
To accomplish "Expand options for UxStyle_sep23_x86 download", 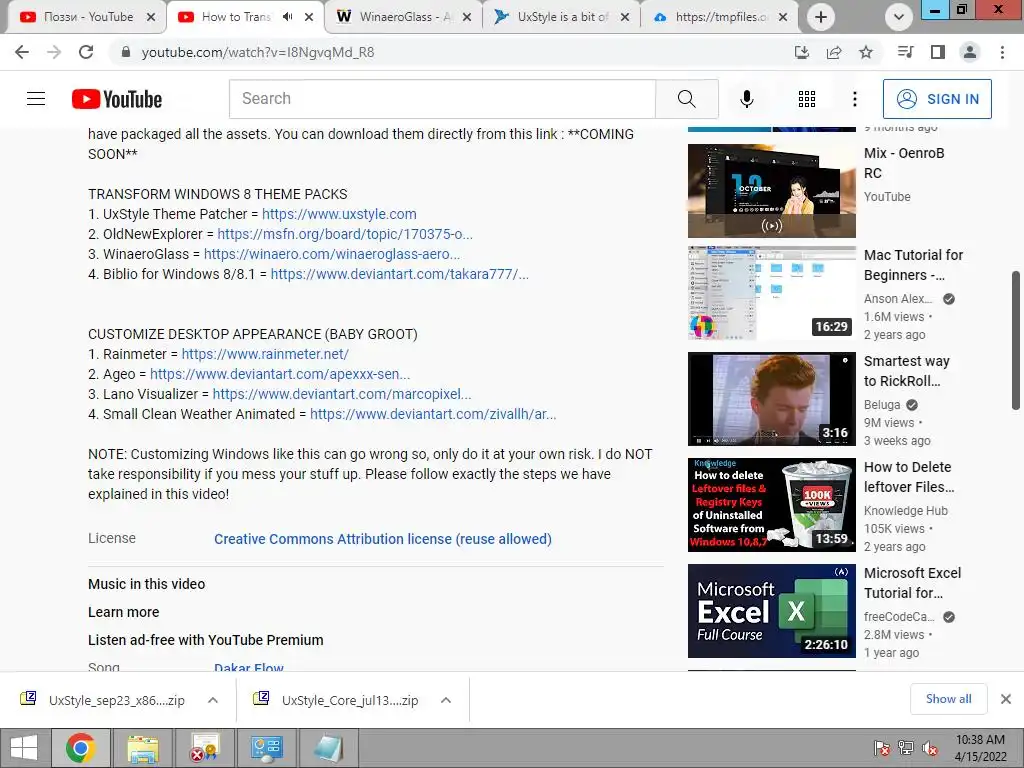I will pyautogui.click(x=213, y=700).
